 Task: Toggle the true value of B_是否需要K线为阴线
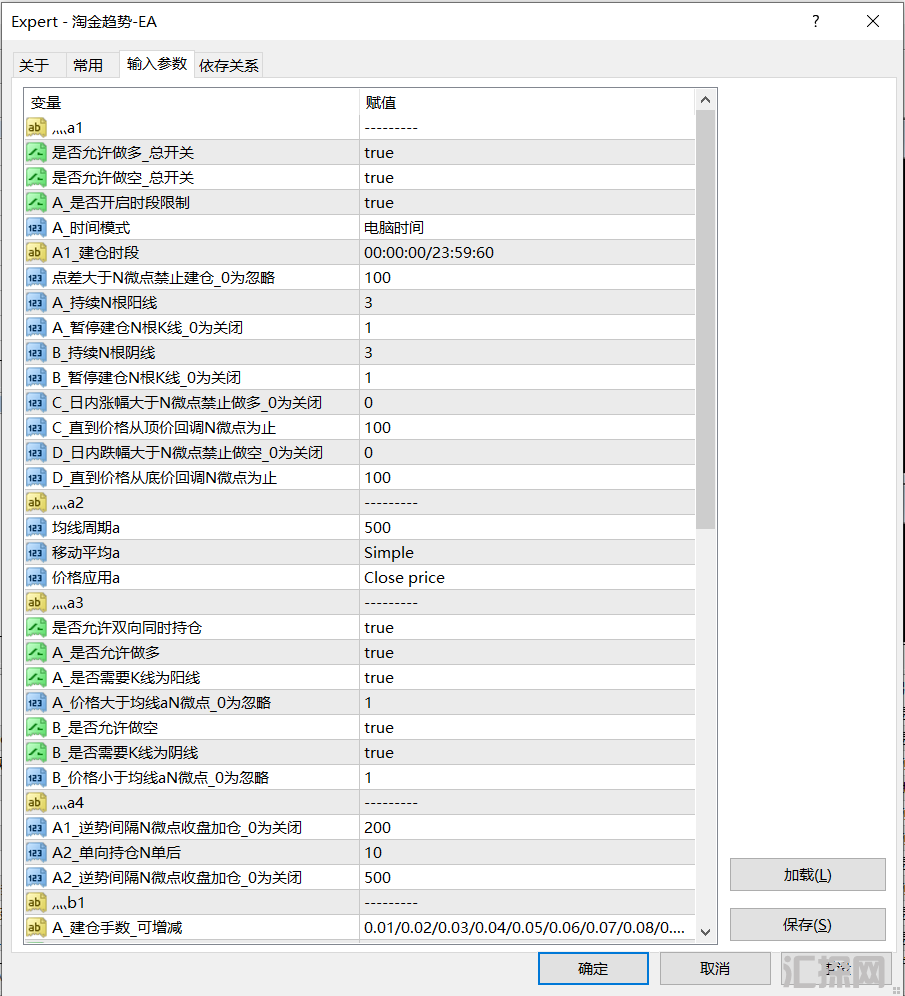pyautogui.click(x=379, y=753)
